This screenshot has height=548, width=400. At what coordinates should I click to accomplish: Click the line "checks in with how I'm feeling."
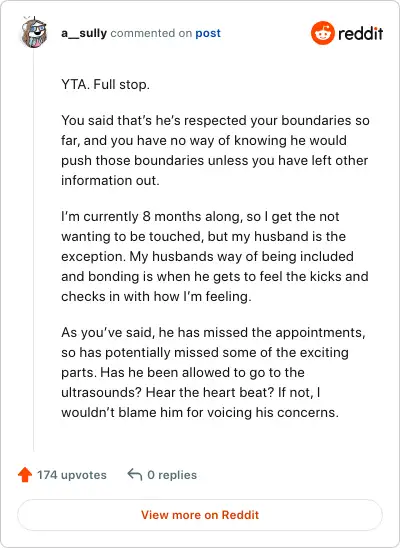(156, 296)
